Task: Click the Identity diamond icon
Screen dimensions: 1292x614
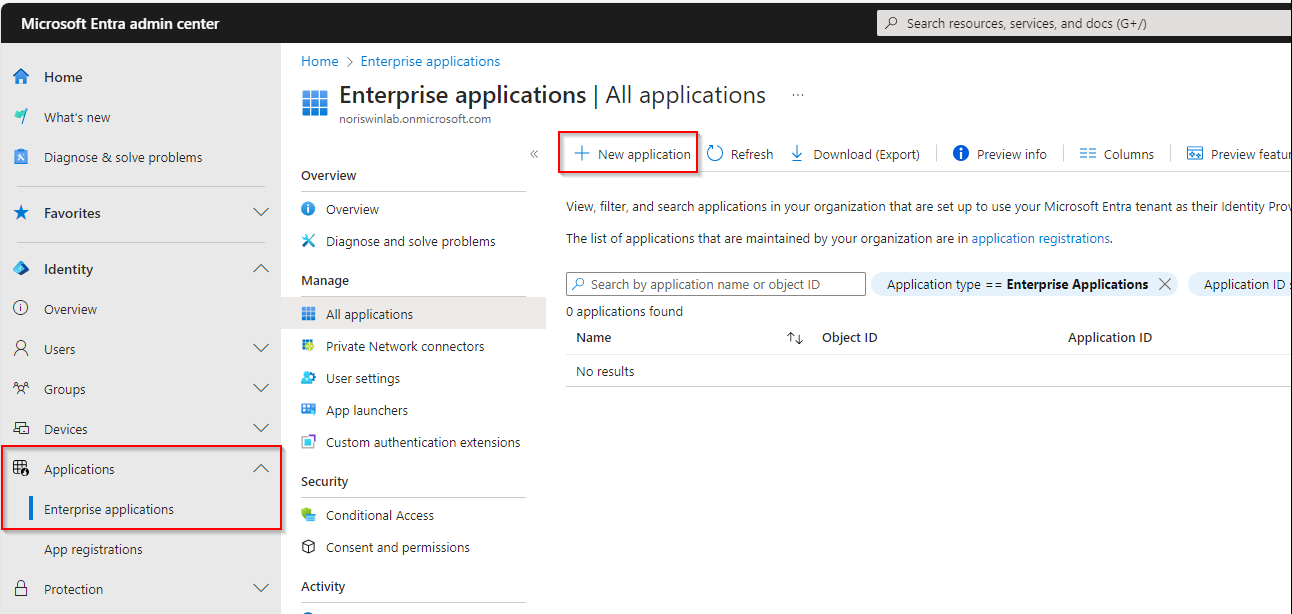Action: pos(21,269)
